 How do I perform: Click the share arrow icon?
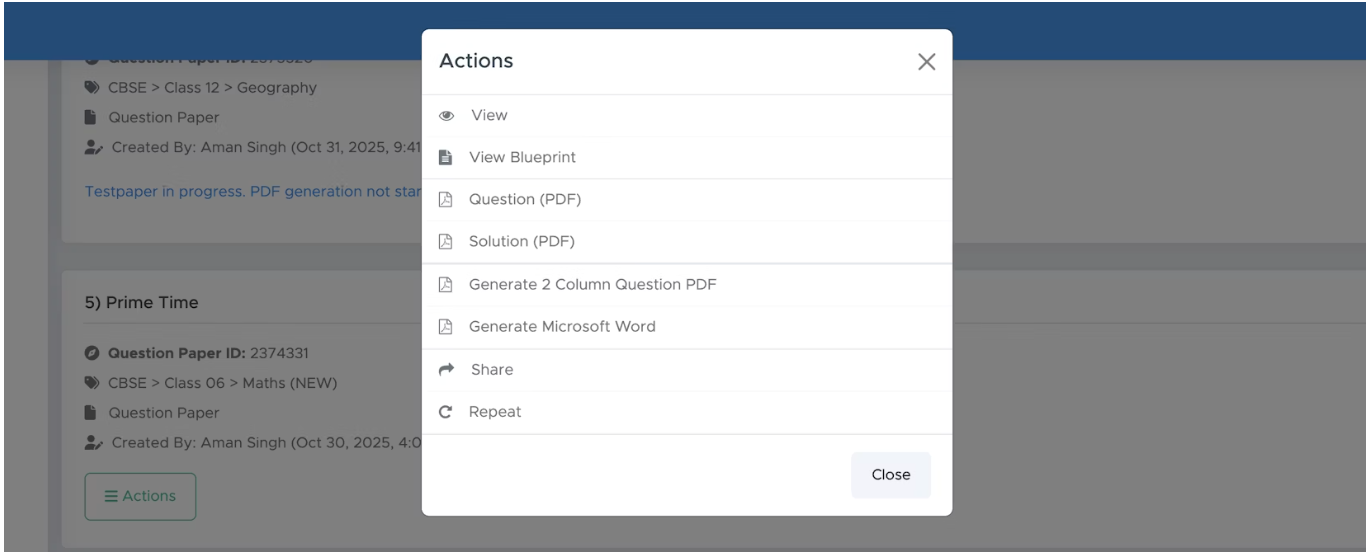446,370
